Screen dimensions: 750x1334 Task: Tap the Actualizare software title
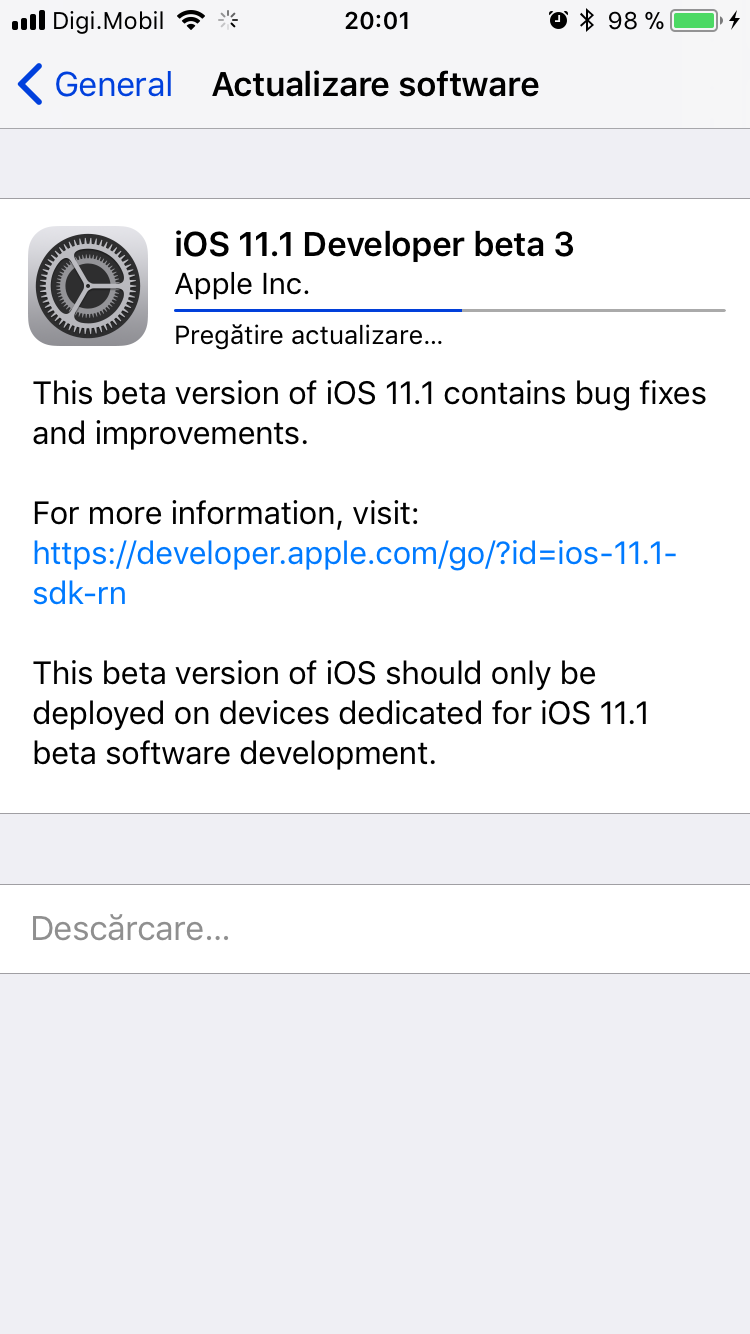(375, 85)
